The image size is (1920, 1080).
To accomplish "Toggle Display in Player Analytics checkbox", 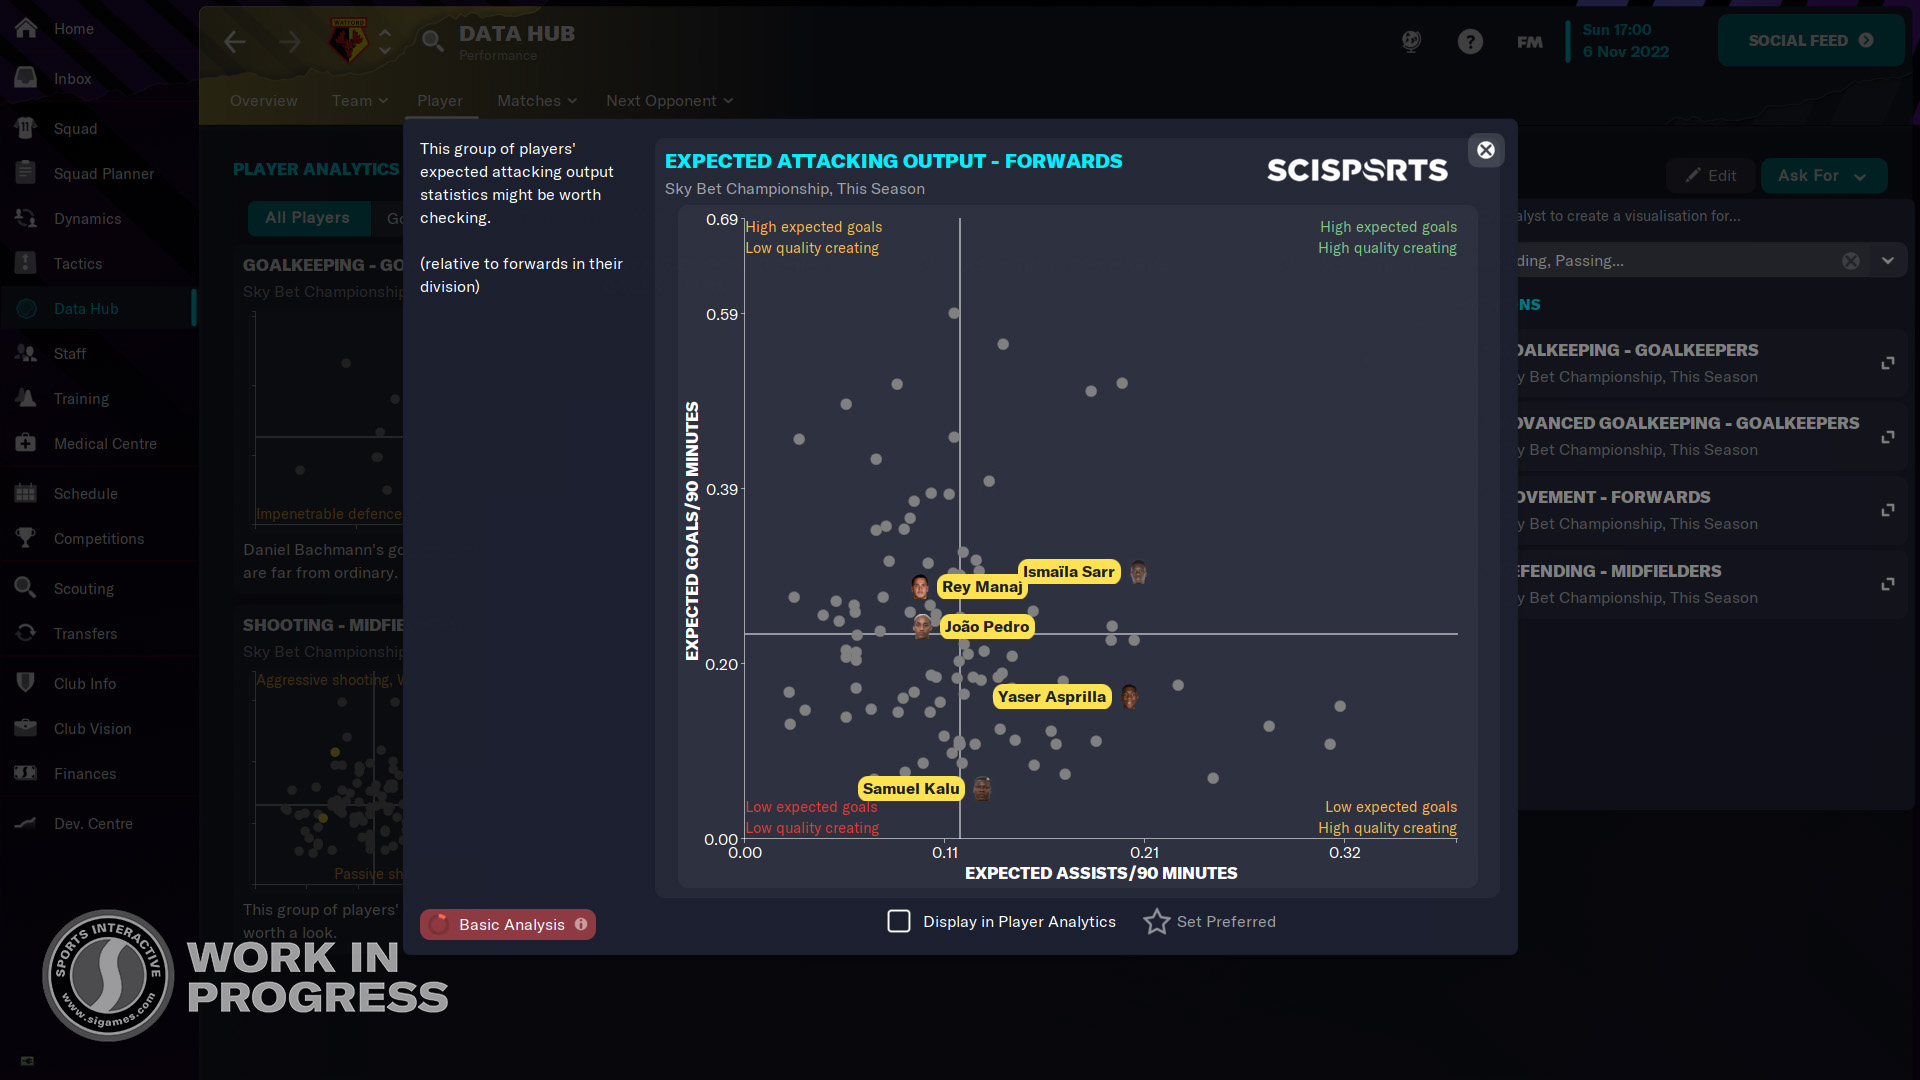I will 897,920.
